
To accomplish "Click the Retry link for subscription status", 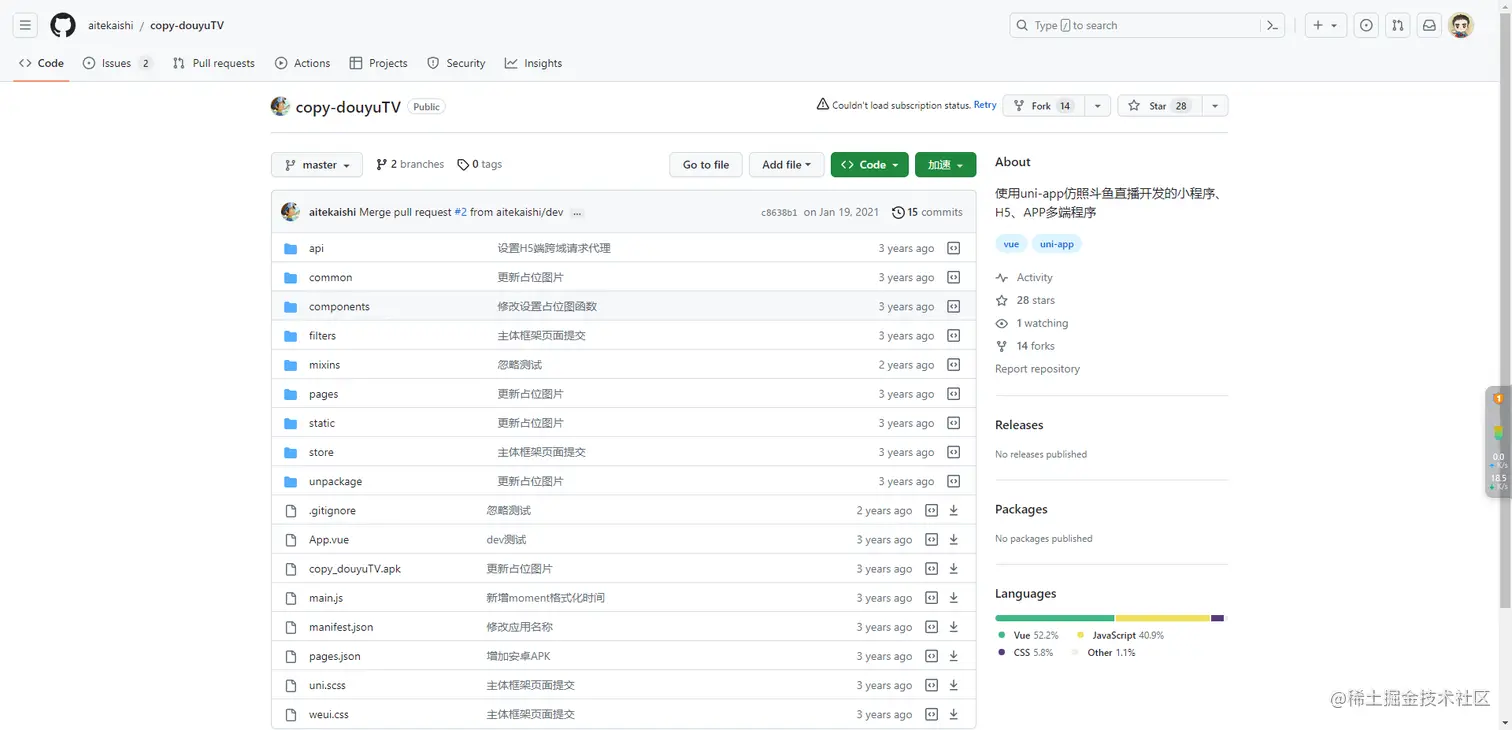I will point(985,105).
